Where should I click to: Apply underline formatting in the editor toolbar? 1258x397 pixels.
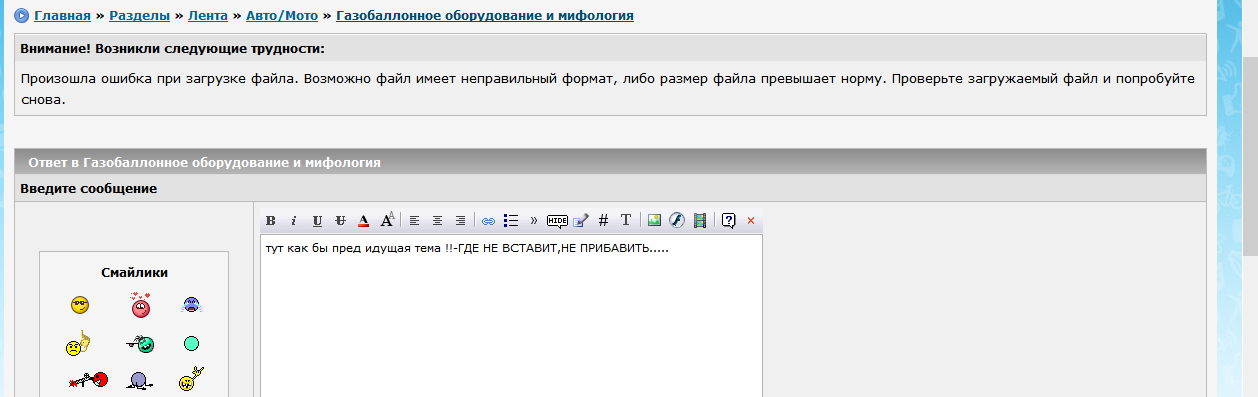[x=317, y=220]
